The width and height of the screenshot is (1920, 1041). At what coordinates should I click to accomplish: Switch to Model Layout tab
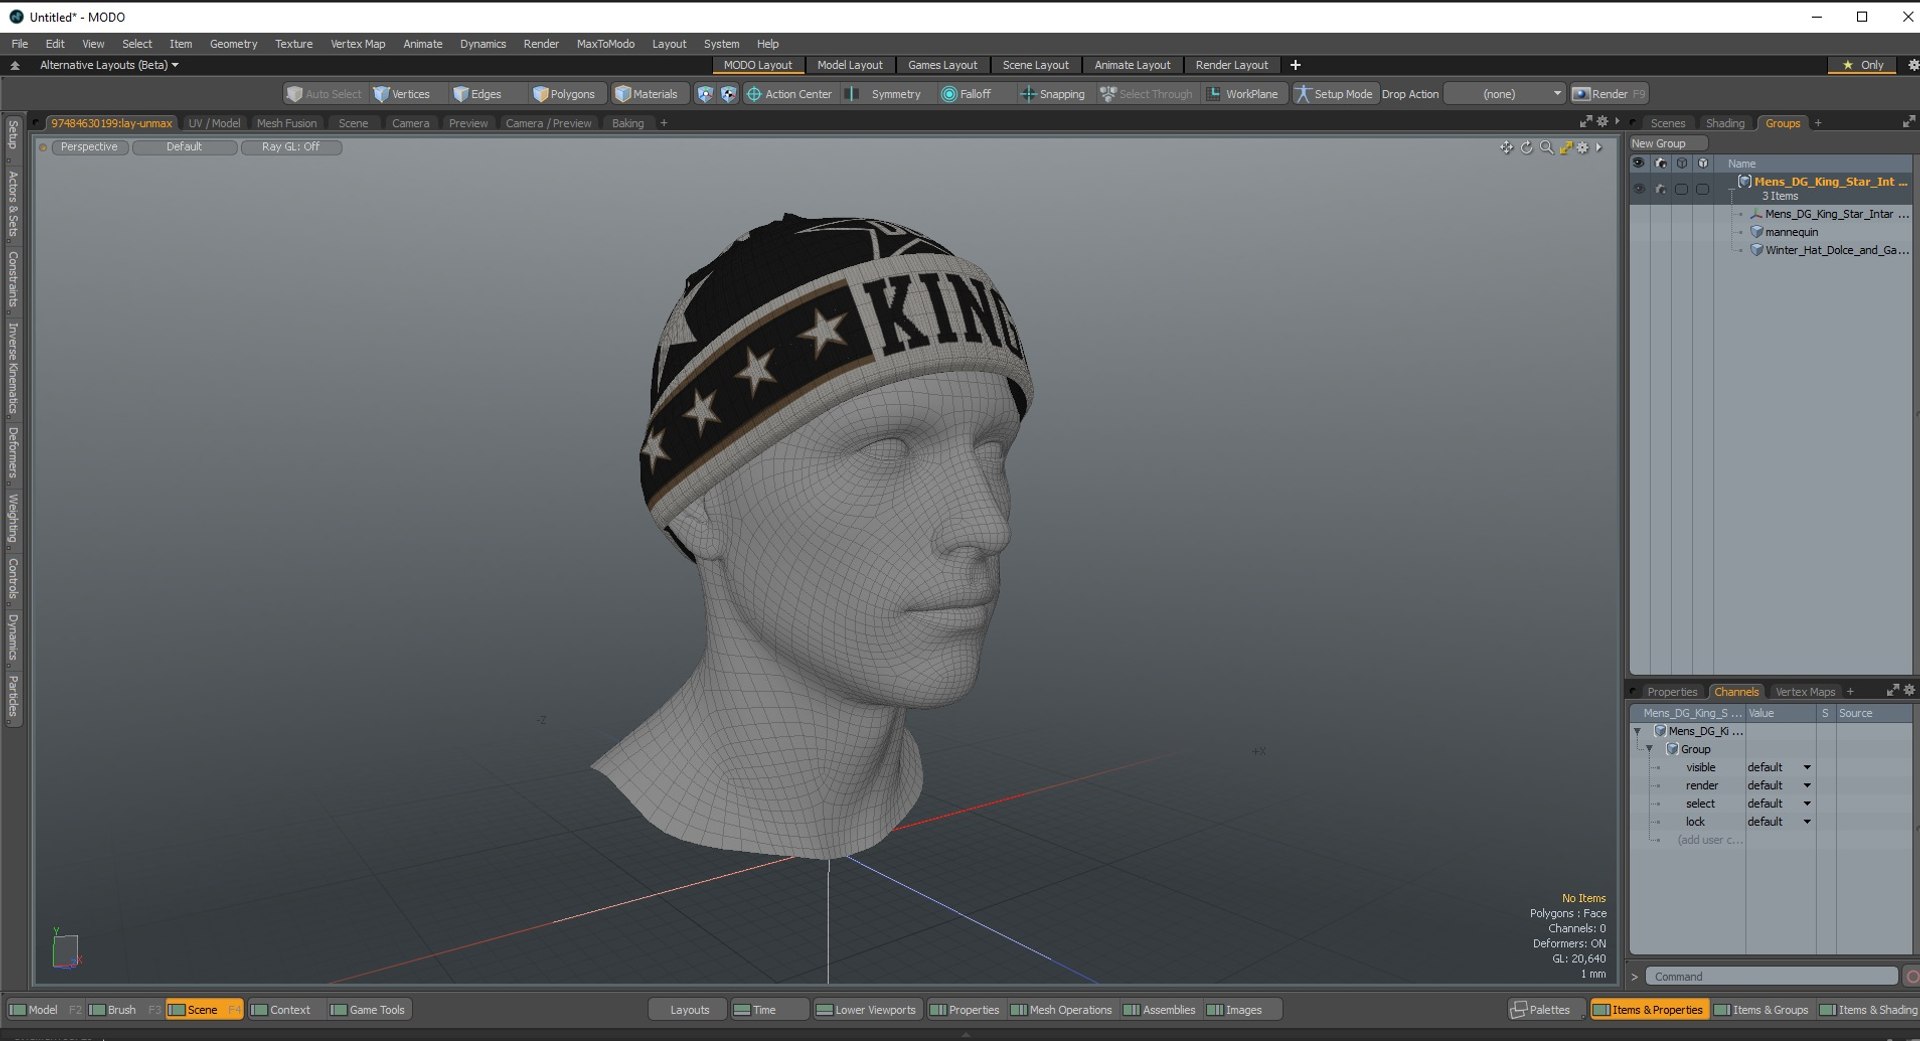[850, 65]
